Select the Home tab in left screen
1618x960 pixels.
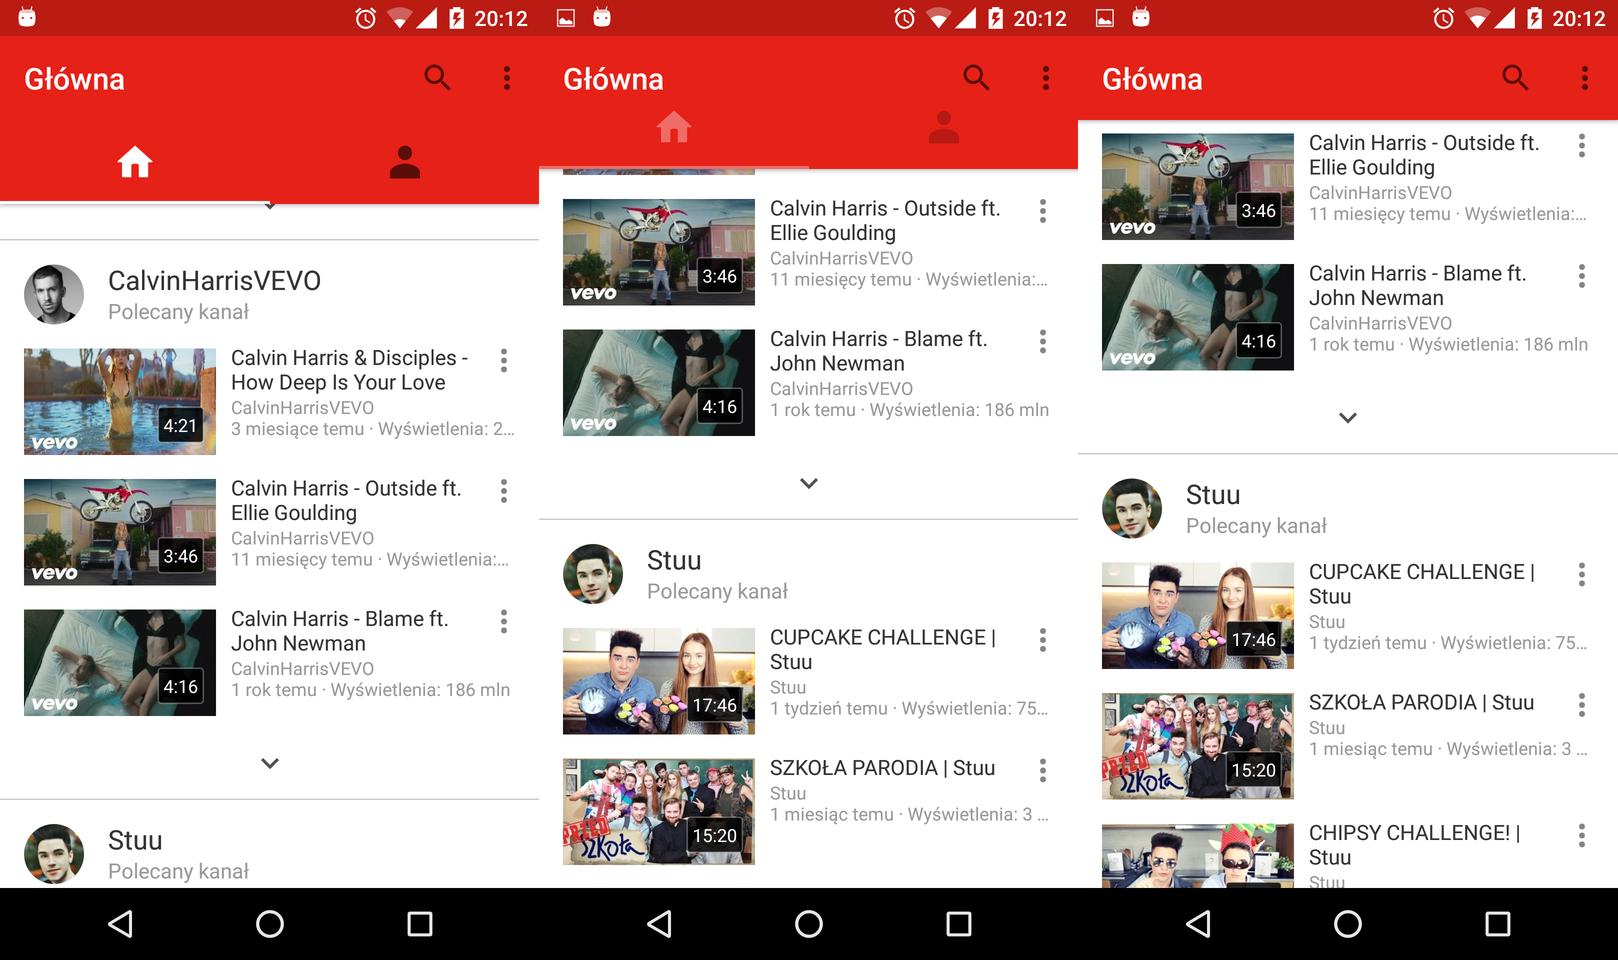pyautogui.click(x=135, y=162)
